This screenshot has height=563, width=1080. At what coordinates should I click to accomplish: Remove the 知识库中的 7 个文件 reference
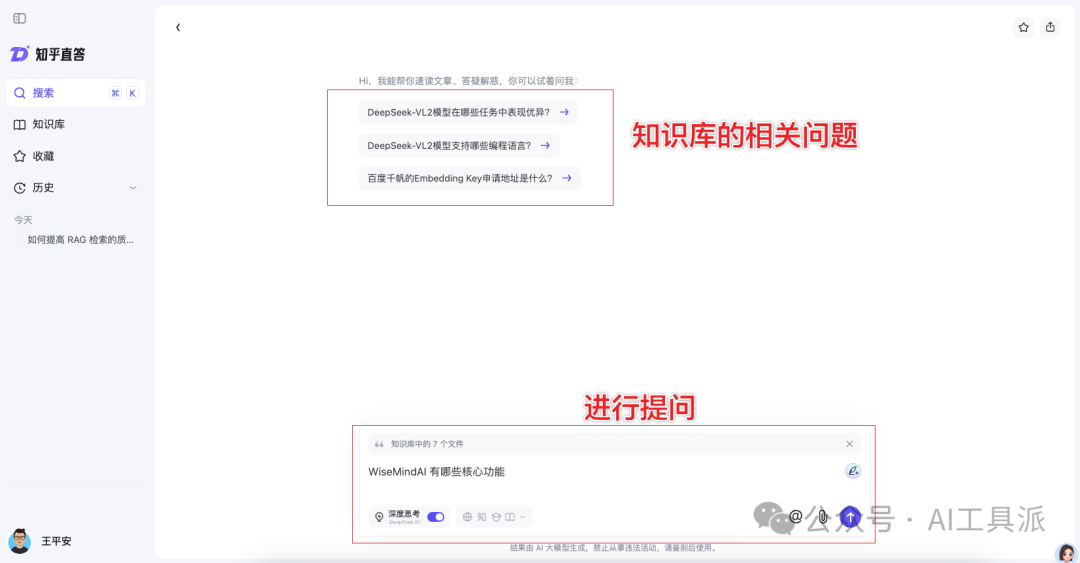(x=849, y=444)
